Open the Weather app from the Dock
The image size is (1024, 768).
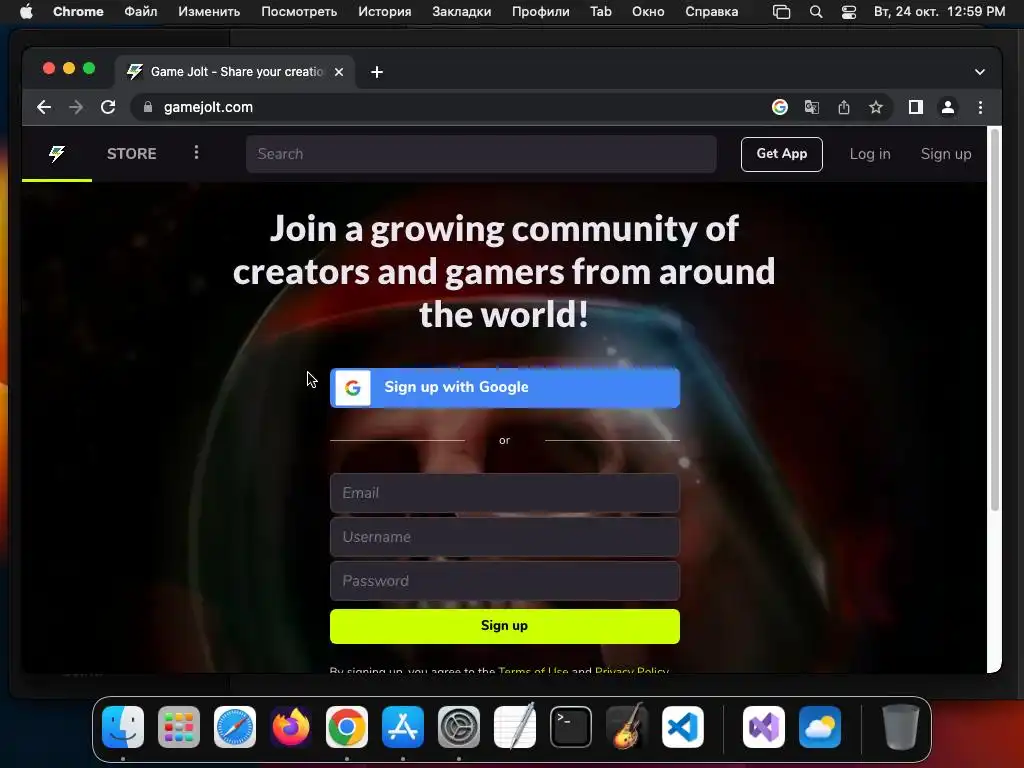pos(820,727)
